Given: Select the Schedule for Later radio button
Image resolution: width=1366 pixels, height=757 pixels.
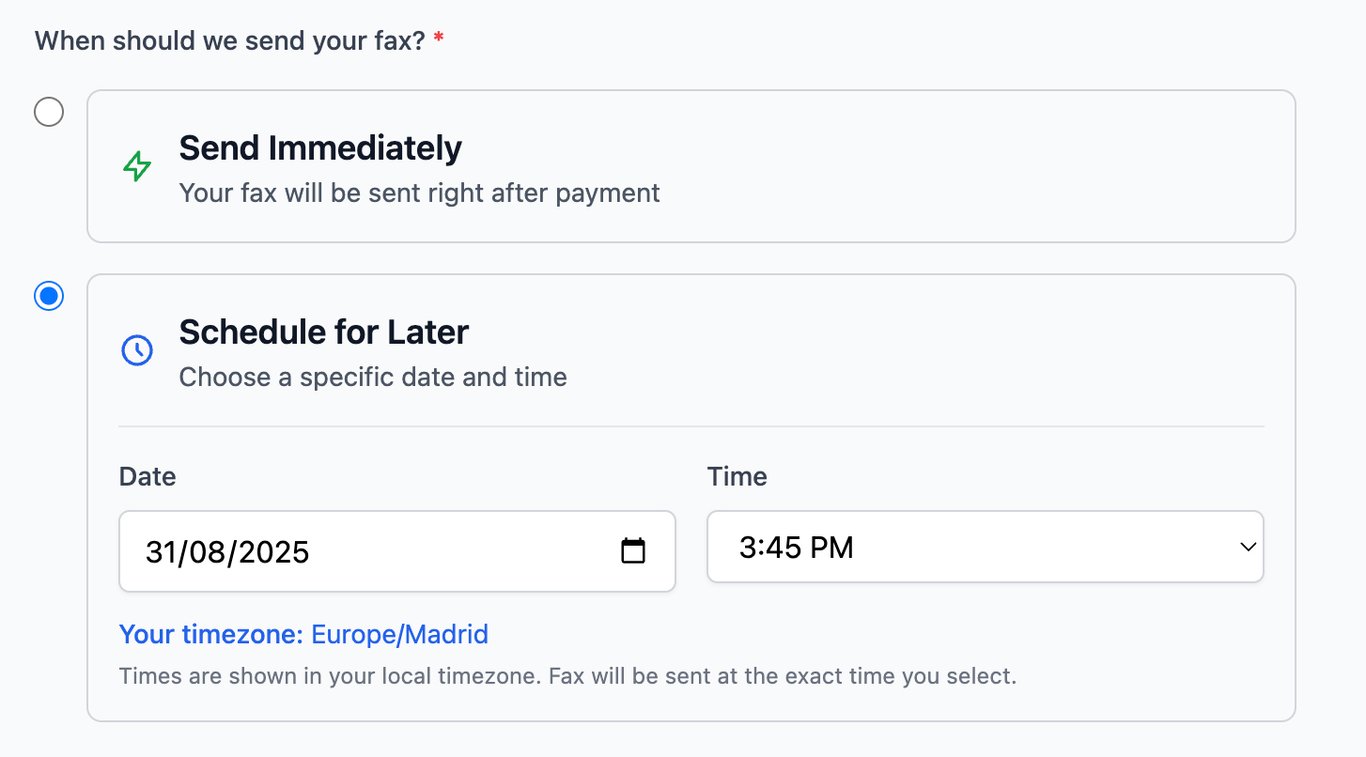Looking at the screenshot, I should (x=49, y=296).
